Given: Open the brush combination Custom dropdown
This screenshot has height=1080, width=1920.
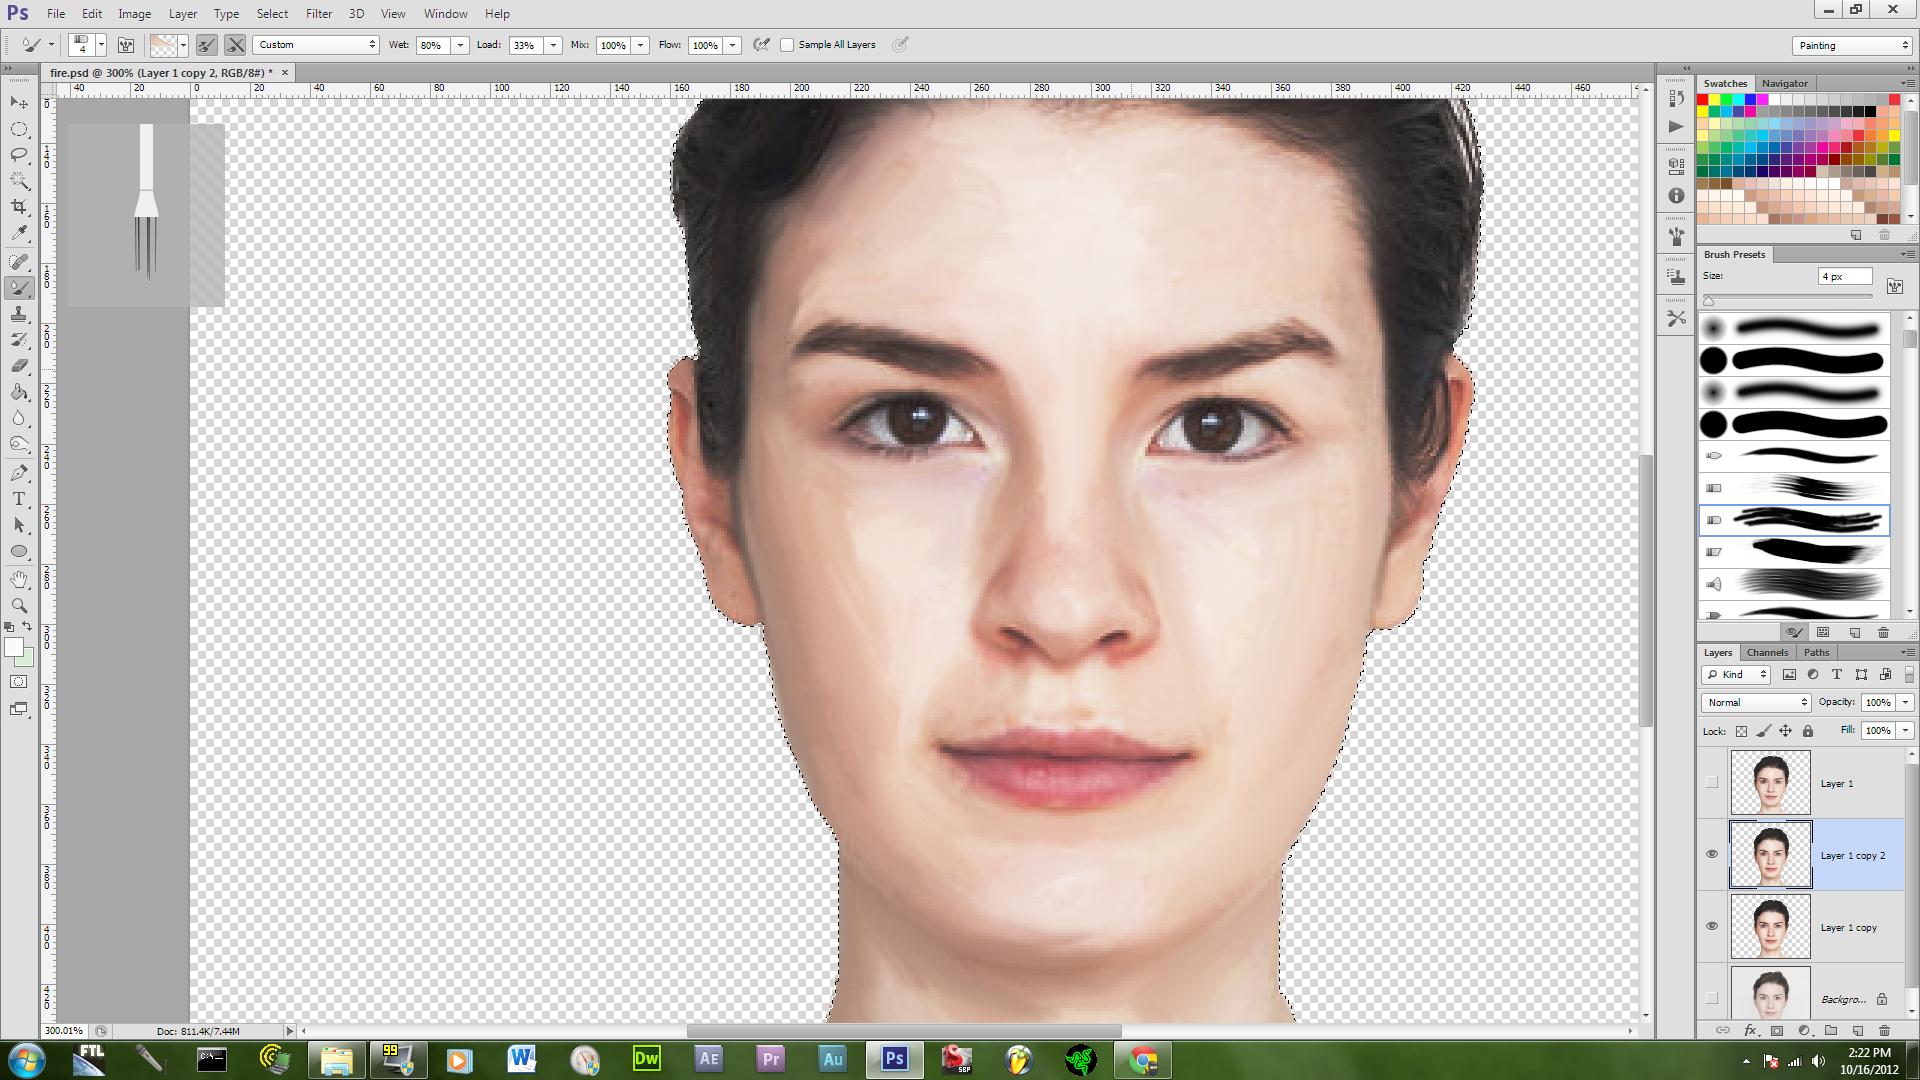Looking at the screenshot, I should tap(316, 45).
